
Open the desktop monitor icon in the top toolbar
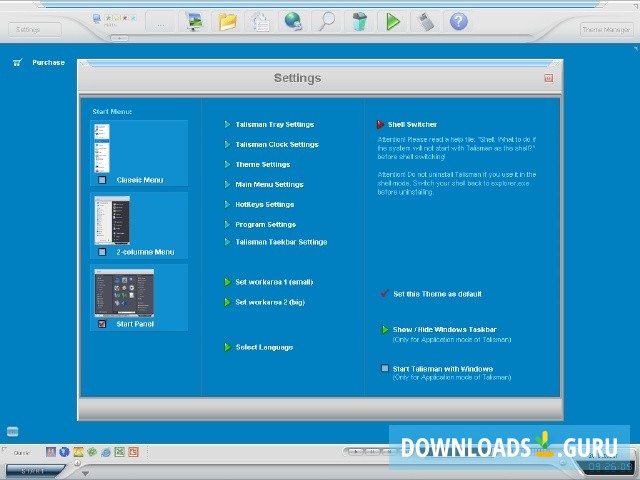pyautogui.click(x=194, y=21)
